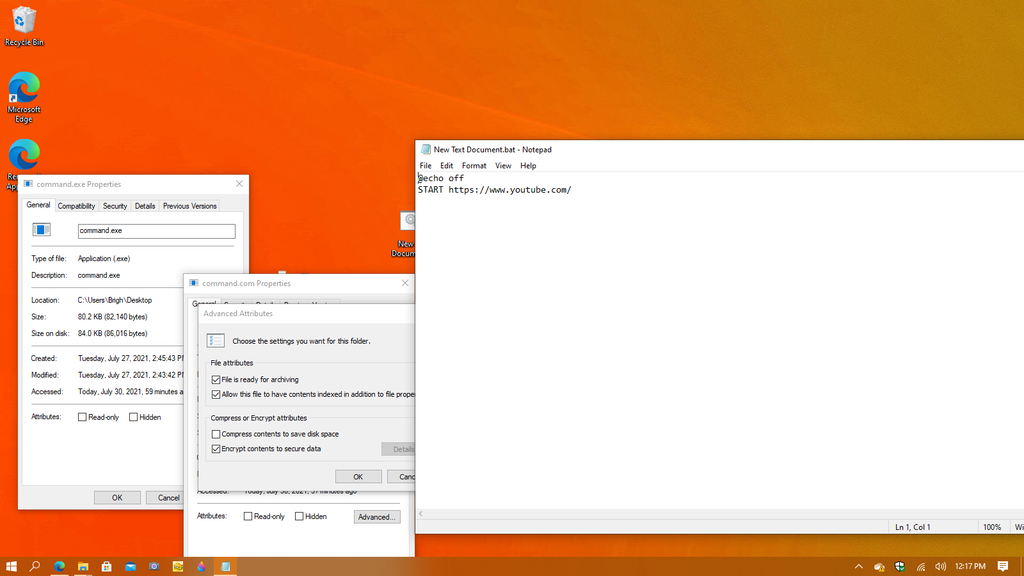Click OK in Advanced Attributes dialog
This screenshot has width=1024, height=576.
click(x=358, y=477)
